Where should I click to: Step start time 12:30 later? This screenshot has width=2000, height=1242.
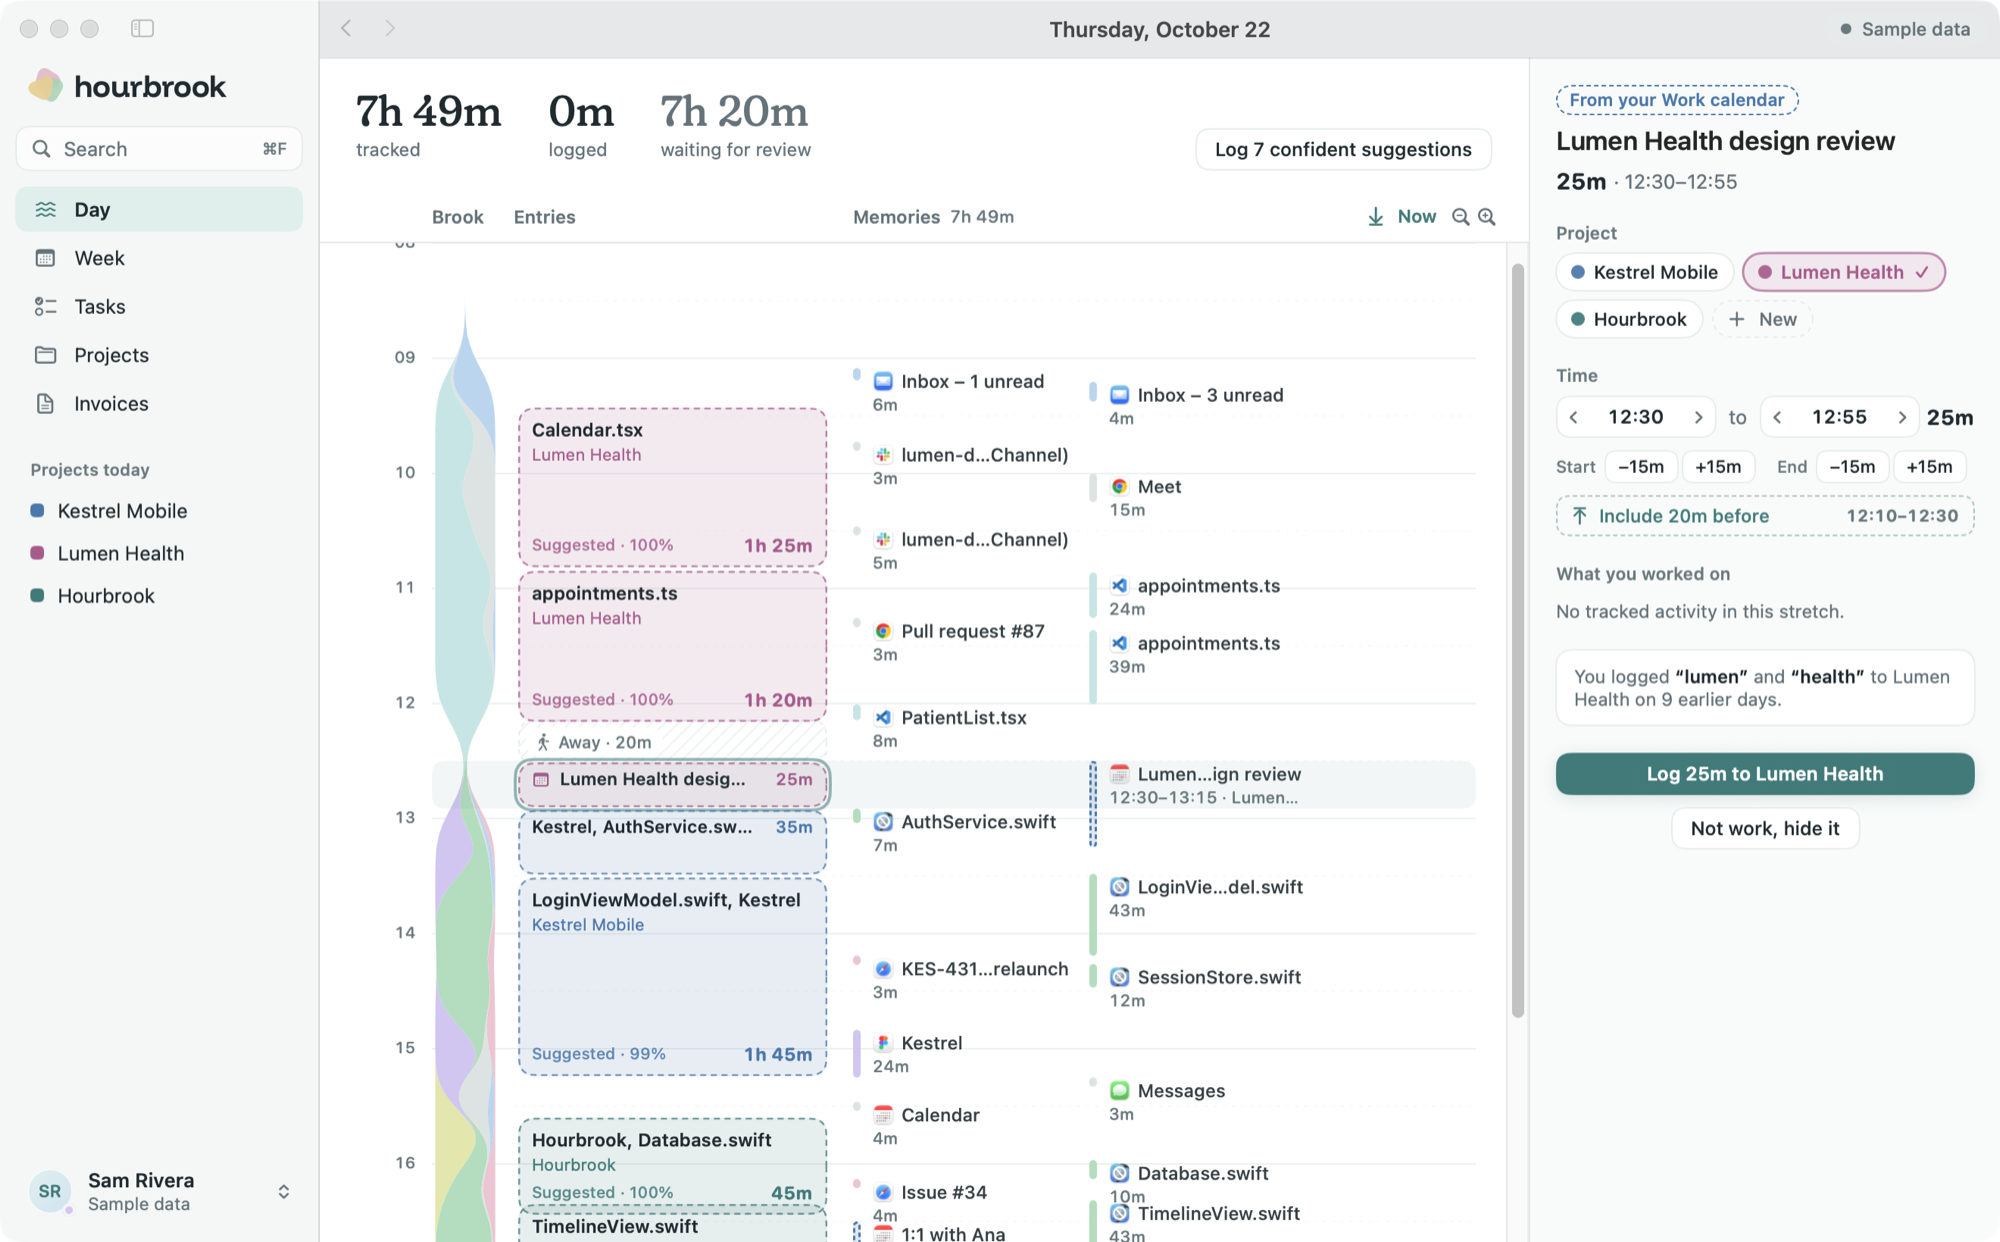[x=1698, y=417]
